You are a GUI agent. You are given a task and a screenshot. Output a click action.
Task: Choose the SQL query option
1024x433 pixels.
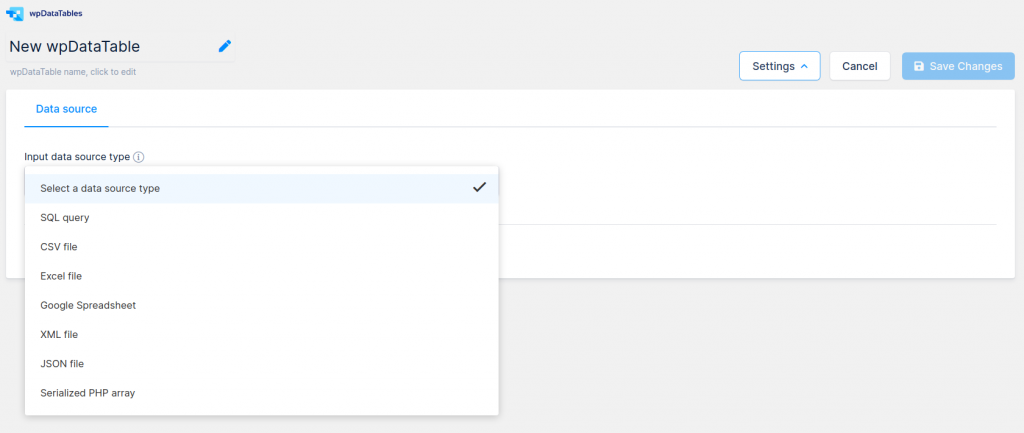tap(65, 217)
